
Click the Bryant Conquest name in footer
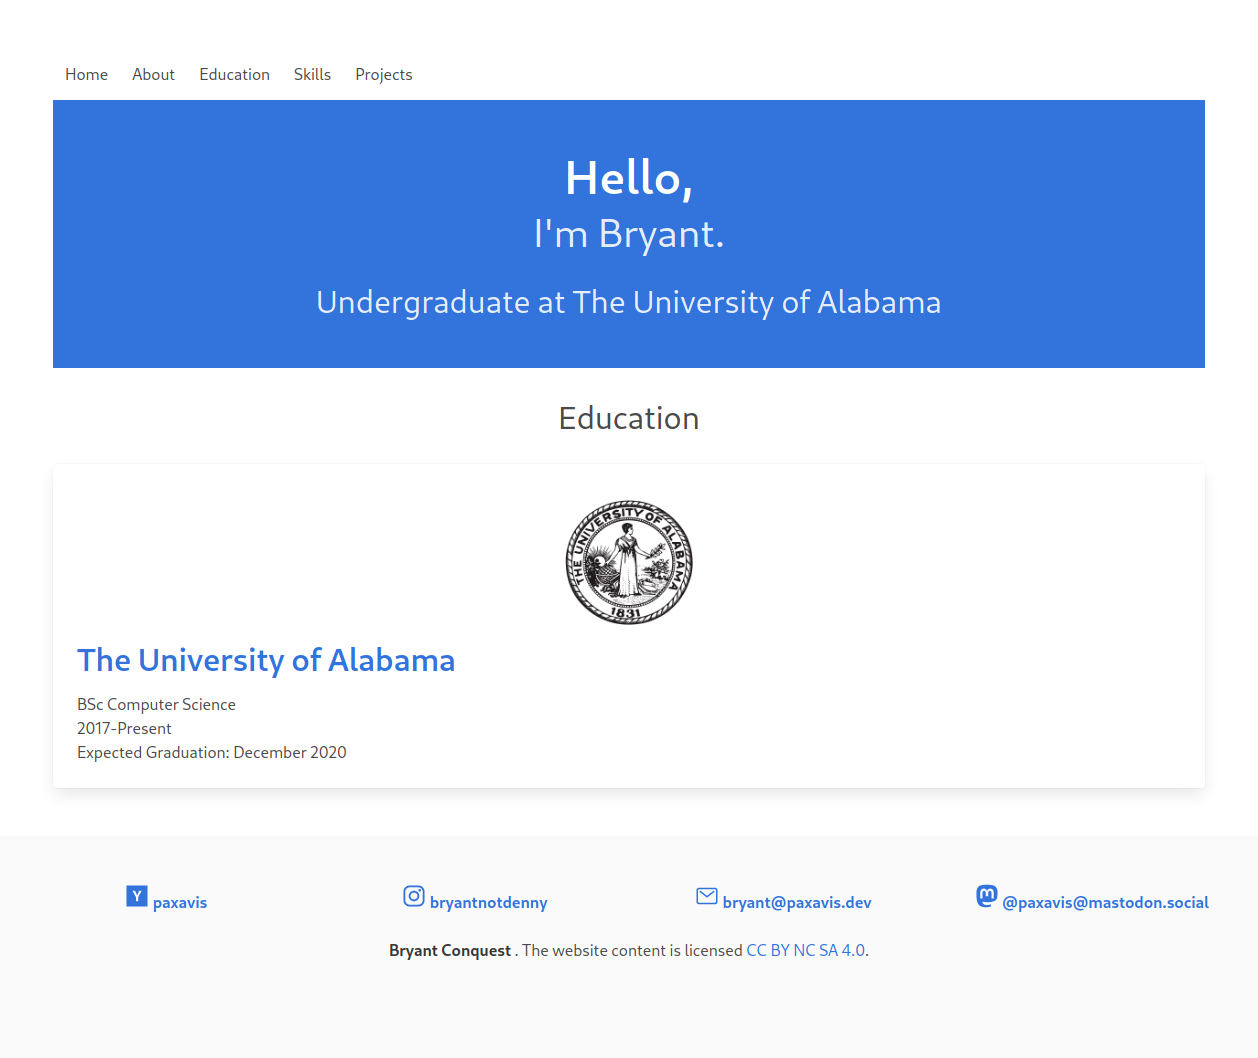450,950
